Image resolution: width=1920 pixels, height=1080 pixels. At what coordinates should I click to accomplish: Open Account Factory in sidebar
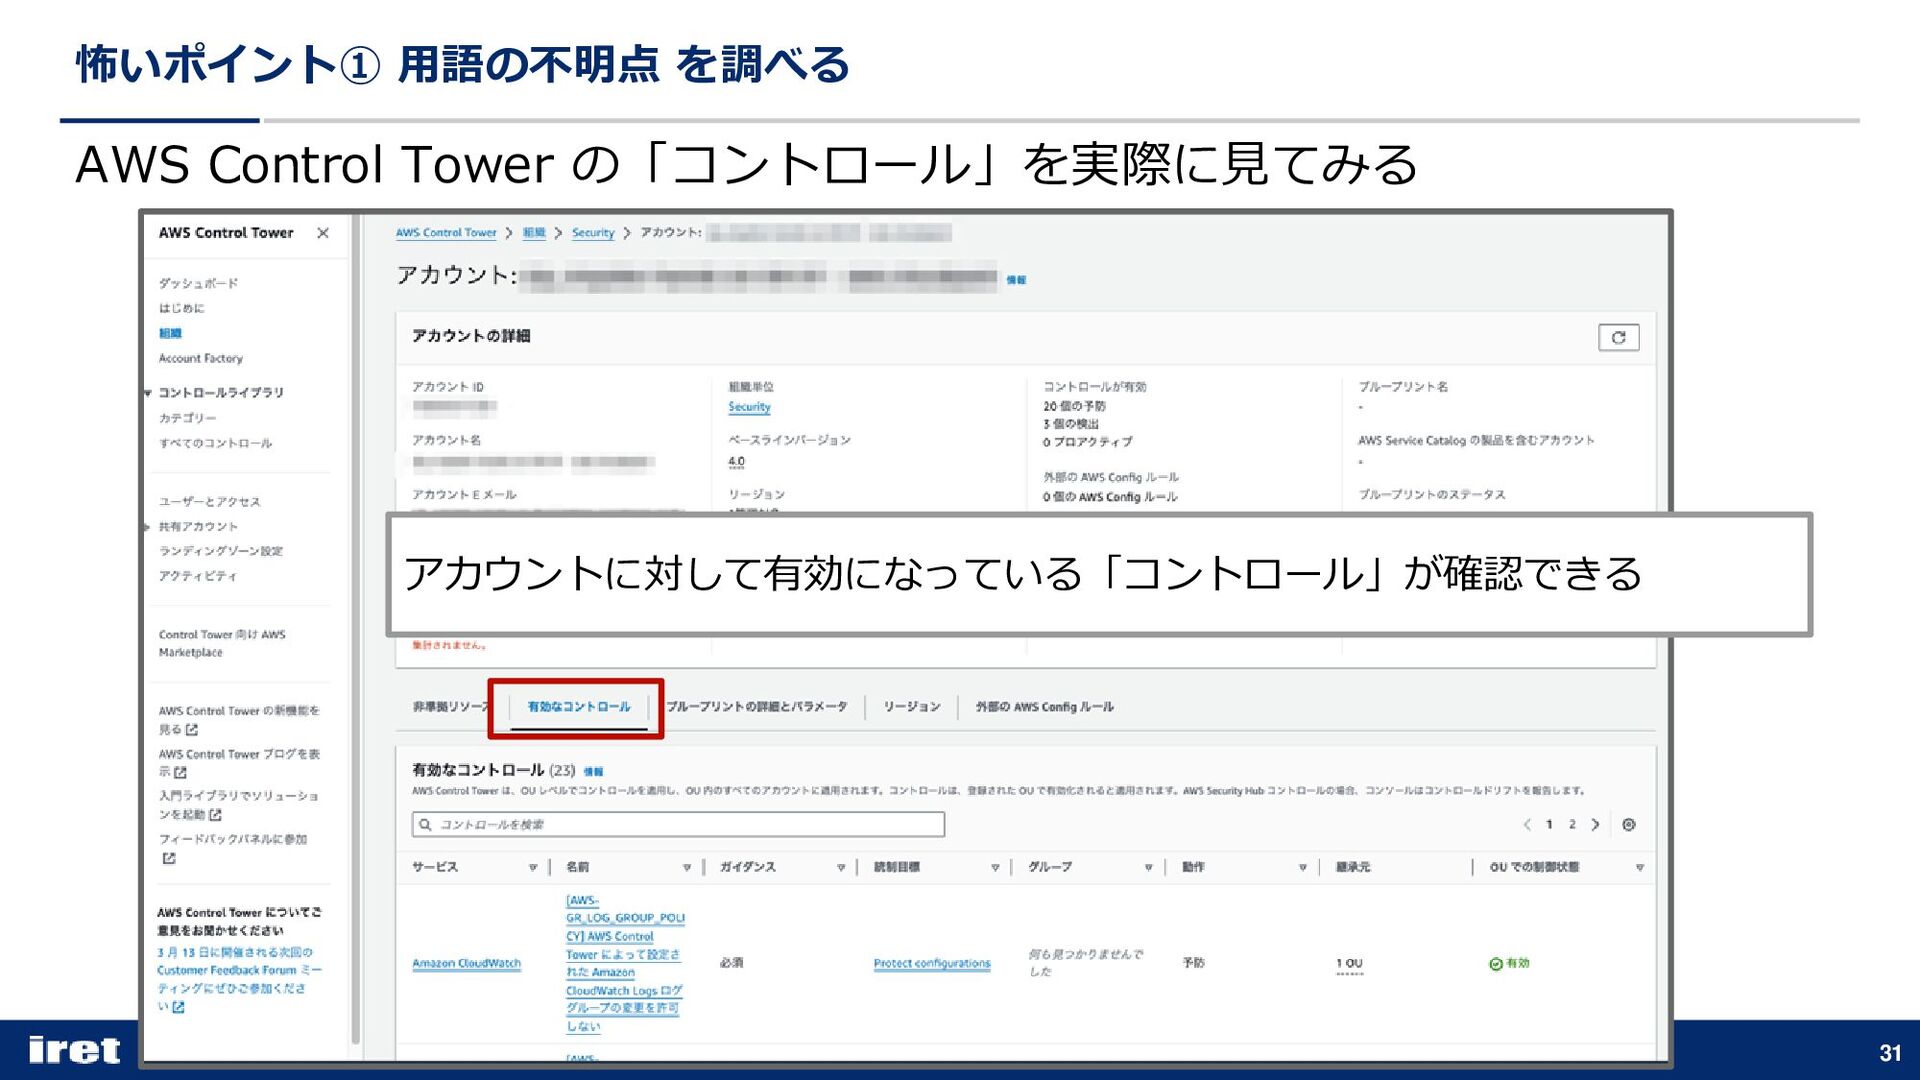click(200, 359)
